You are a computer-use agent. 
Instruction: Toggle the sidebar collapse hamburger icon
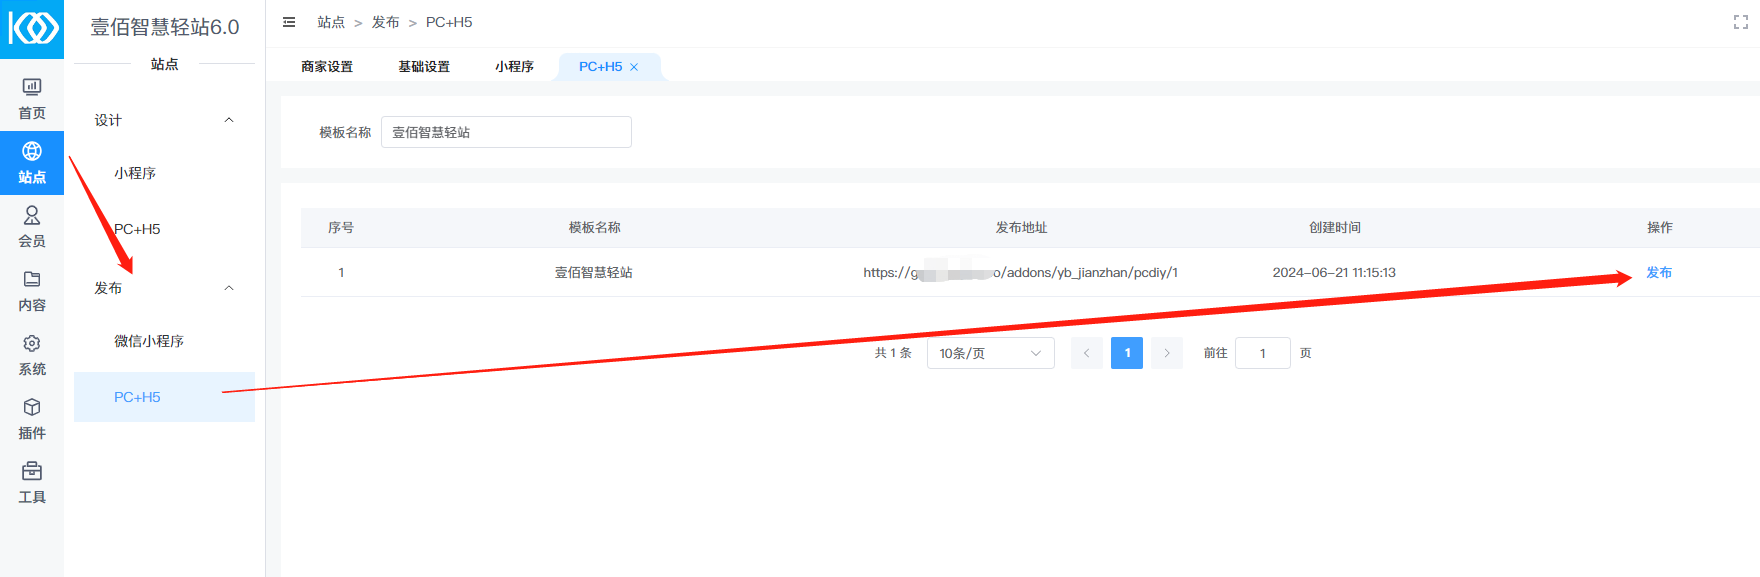(289, 22)
